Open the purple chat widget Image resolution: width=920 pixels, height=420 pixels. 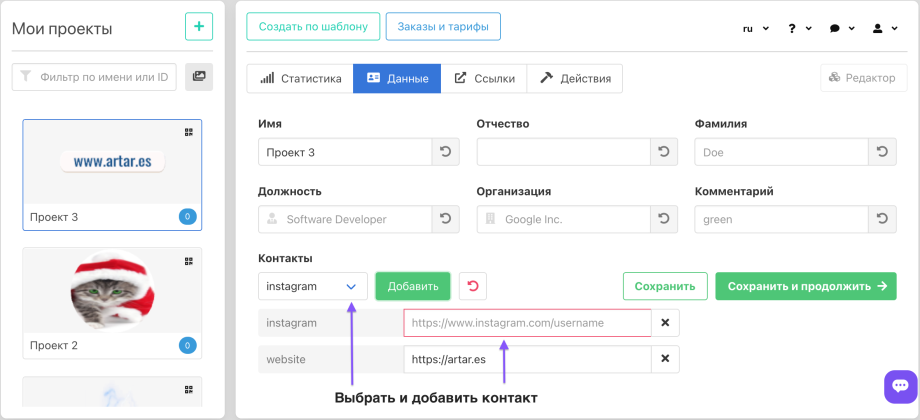pos(900,385)
